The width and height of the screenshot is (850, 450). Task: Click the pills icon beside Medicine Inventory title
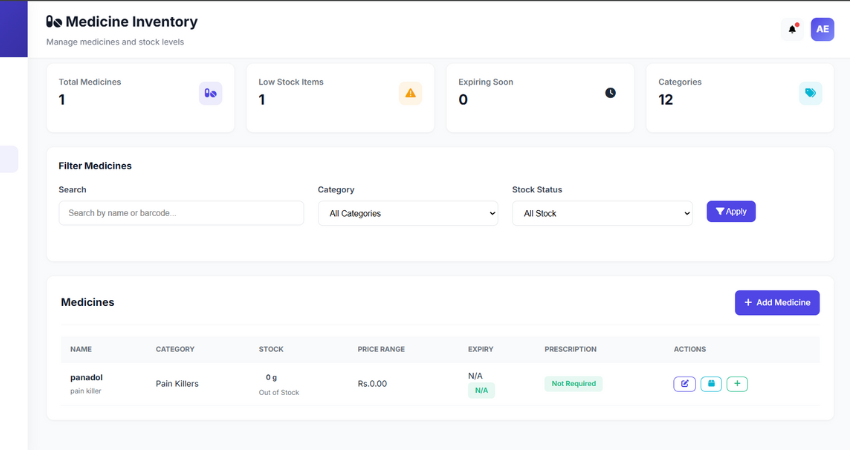(x=54, y=22)
